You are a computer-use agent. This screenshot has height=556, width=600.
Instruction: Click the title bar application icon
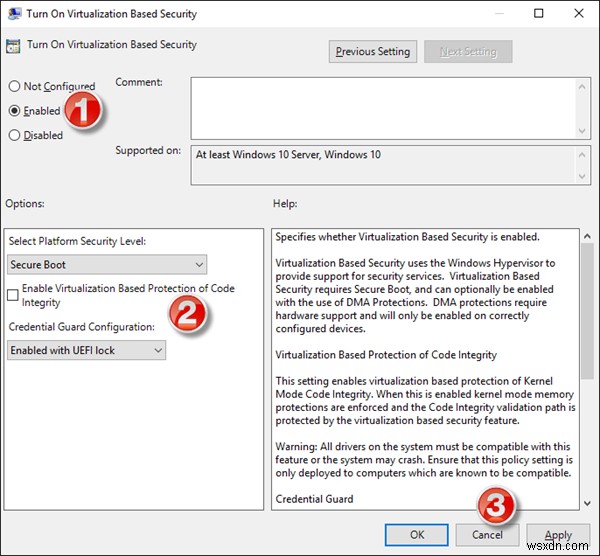tap(14, 14)
